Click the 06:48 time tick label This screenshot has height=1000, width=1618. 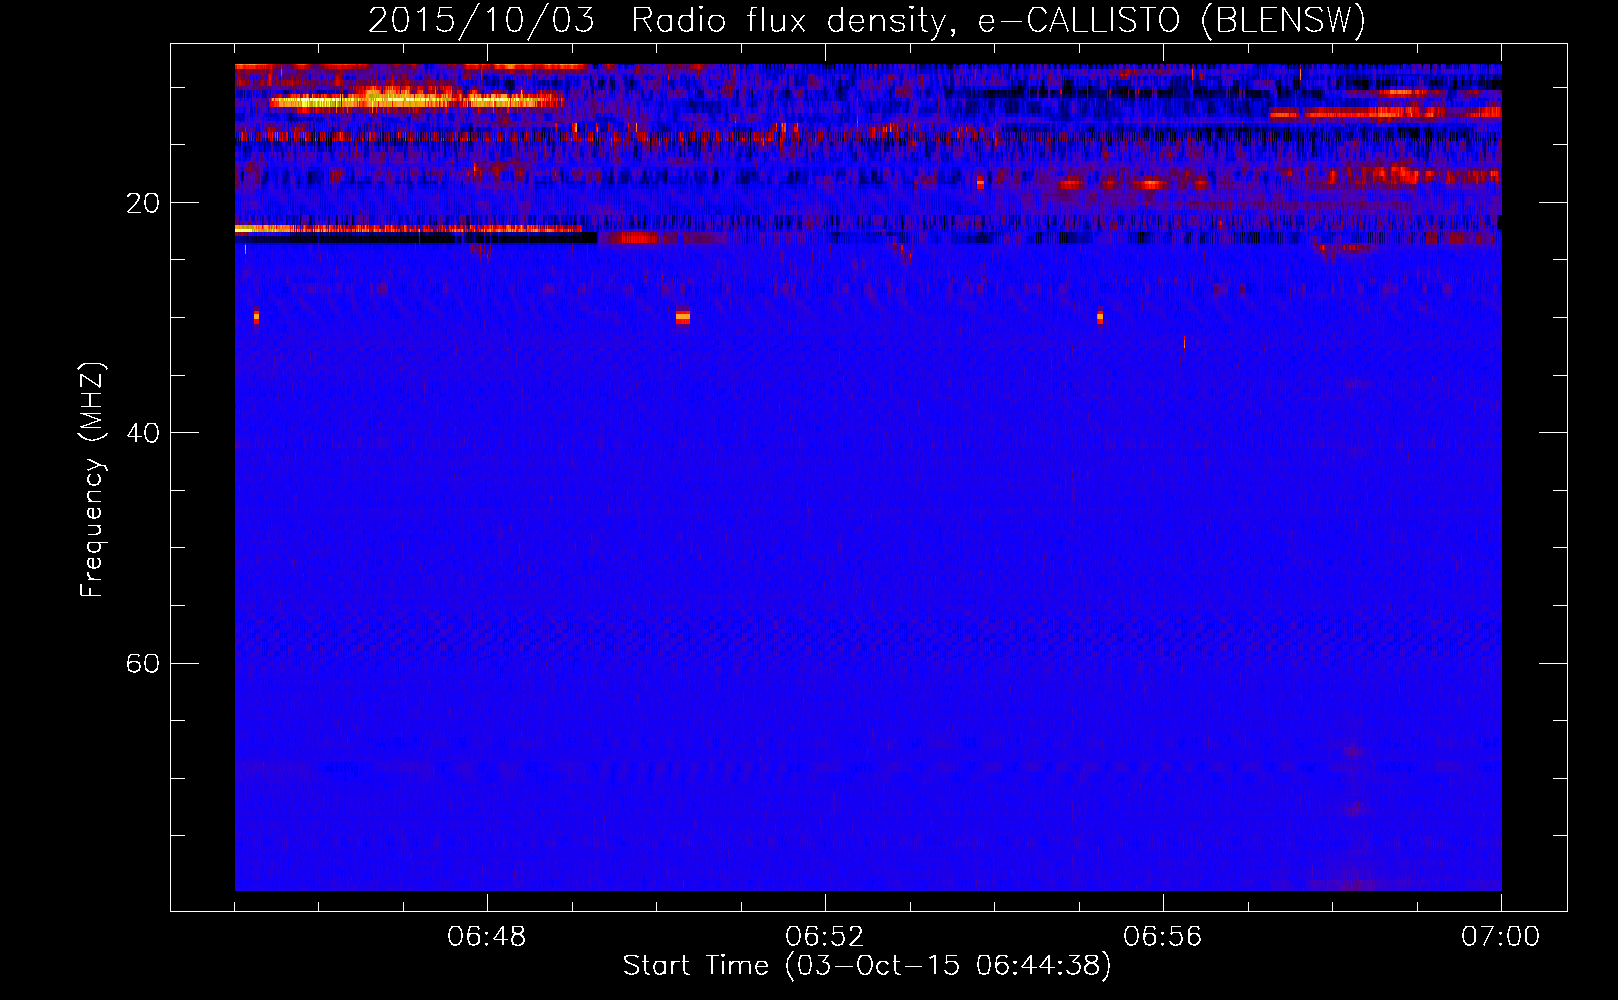point(487,937)
